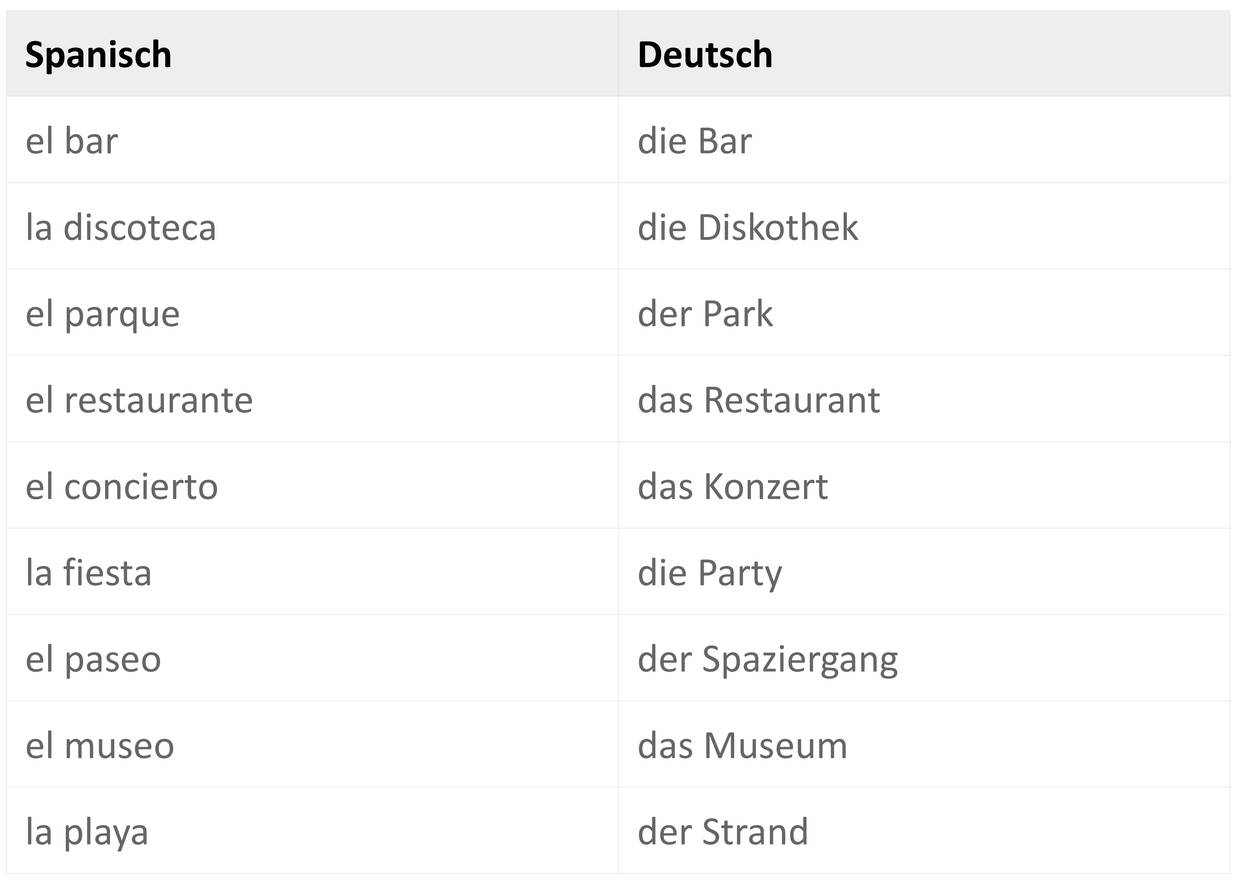Click the 'der Spaziergang' cell
1240x887 pixels.
point(768,660)
